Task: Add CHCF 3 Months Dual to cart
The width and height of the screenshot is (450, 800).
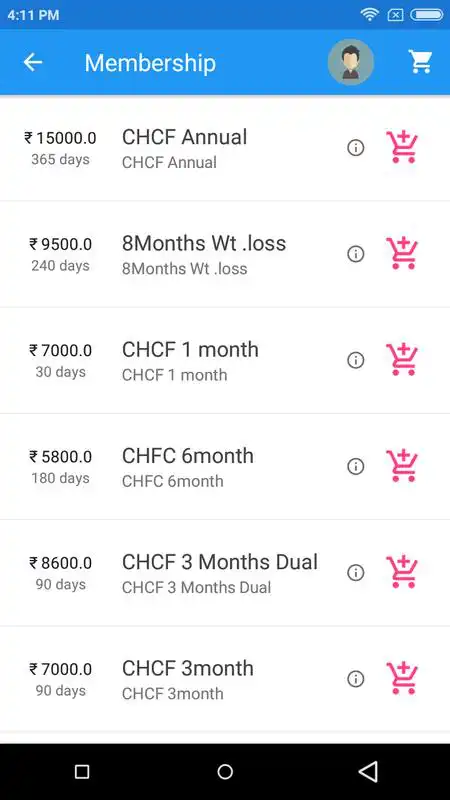Action: click(402, 572)
